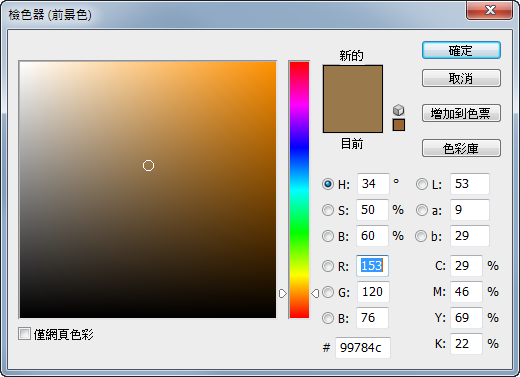Select the Lab a radio button
The width and height of the screenshot is (520, 377).
422,210
